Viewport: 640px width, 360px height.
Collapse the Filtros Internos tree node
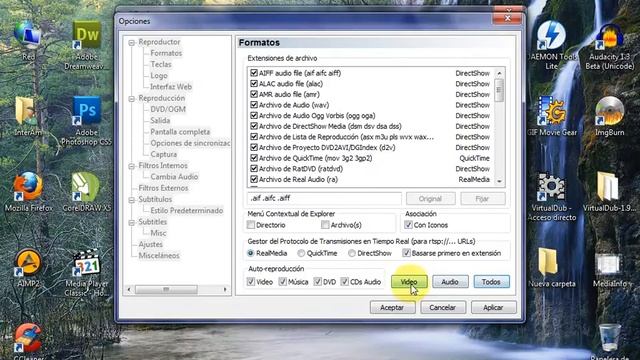point(131,166)
